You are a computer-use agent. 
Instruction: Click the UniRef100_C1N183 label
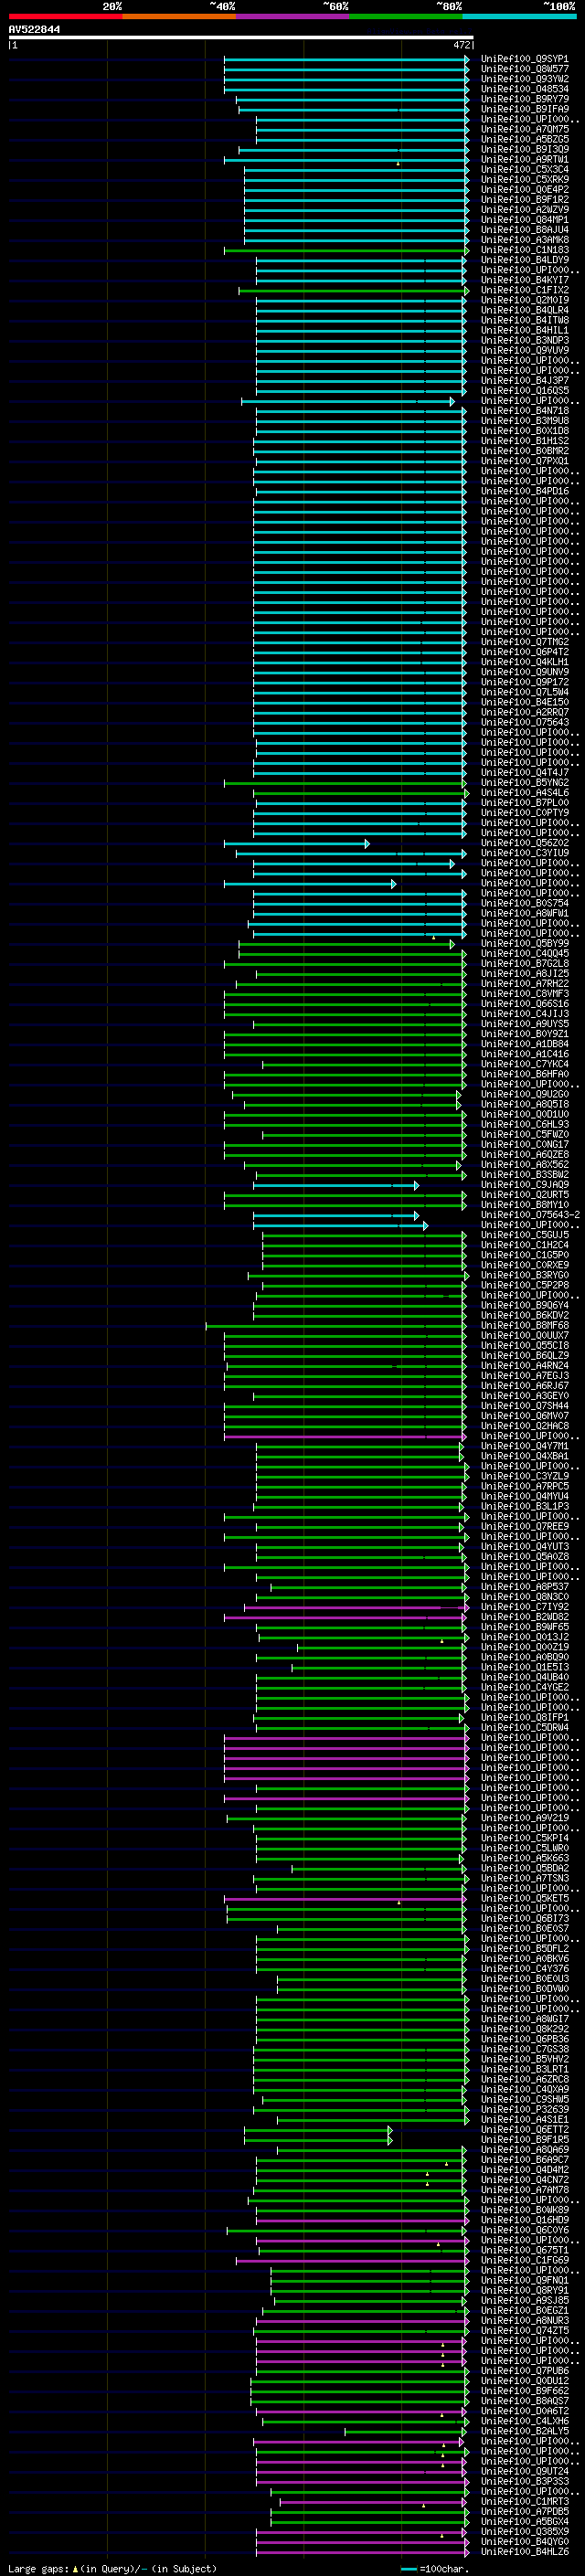tap(524, 250)
